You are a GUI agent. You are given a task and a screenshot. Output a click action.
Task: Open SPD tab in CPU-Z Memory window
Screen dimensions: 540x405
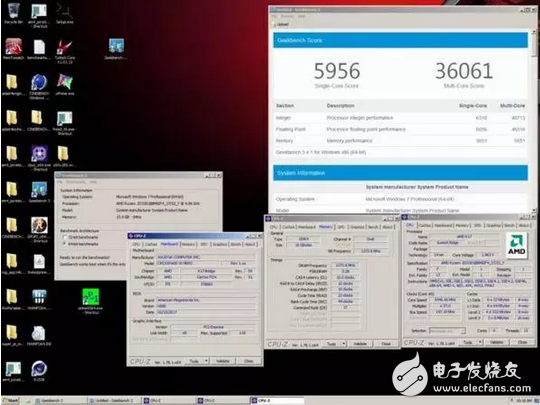(x=341, y=227)
